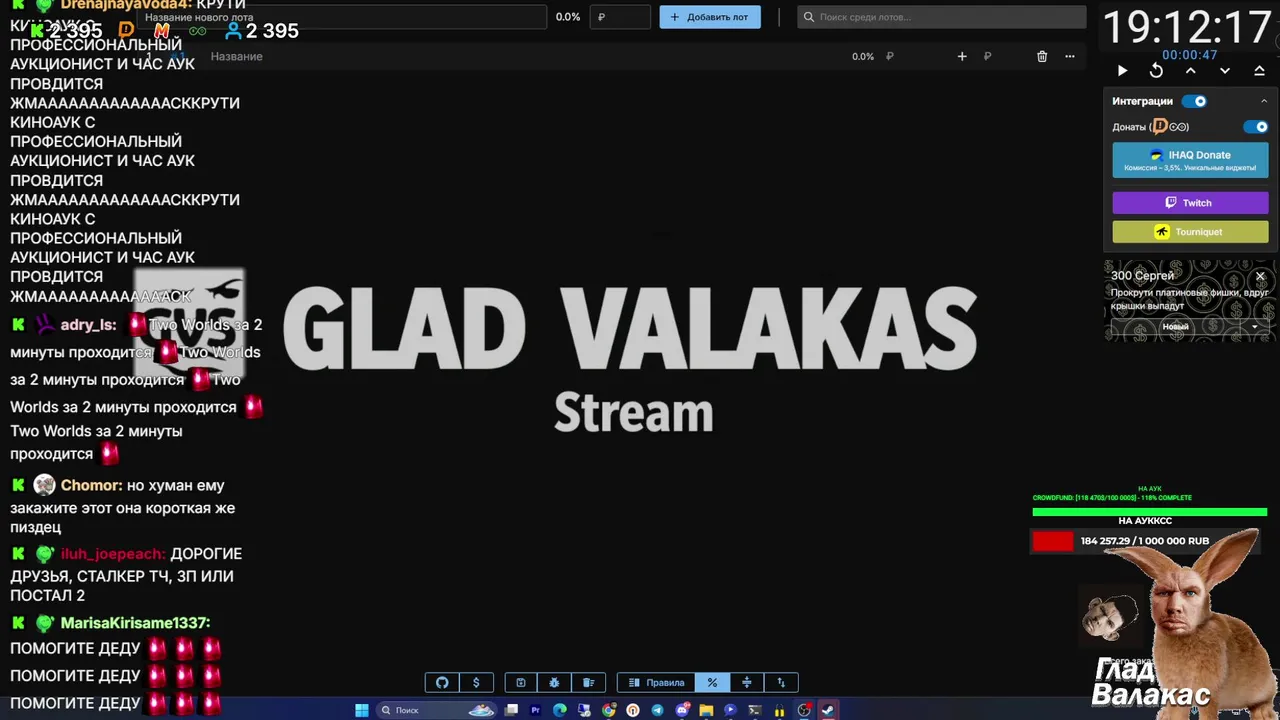Open Google Chrome from taskbar
The image size is (1280, 720).
click(x=608, y=710)
